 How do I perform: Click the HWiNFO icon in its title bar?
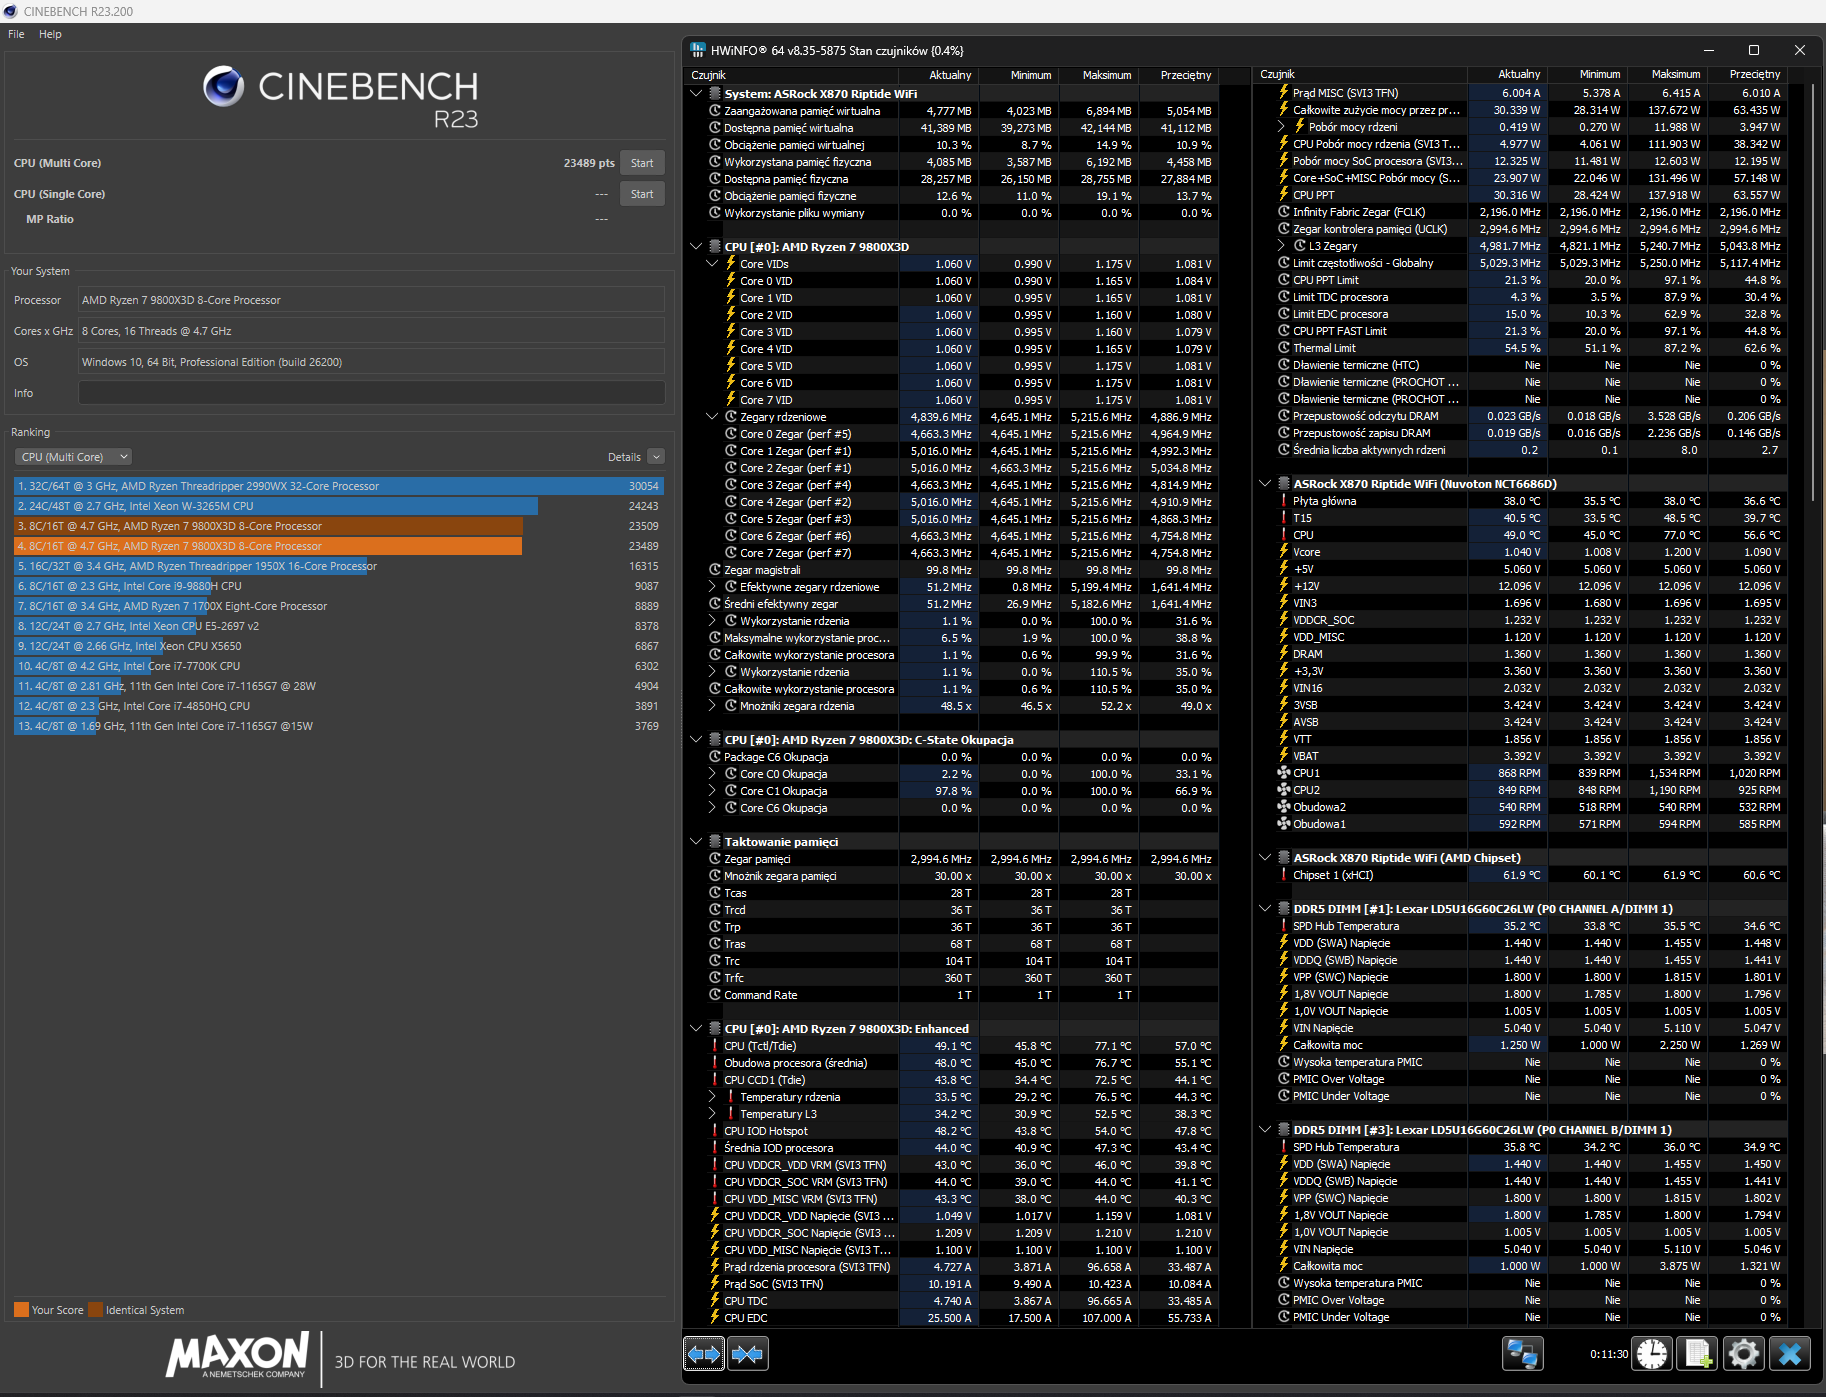pos(698,50)
